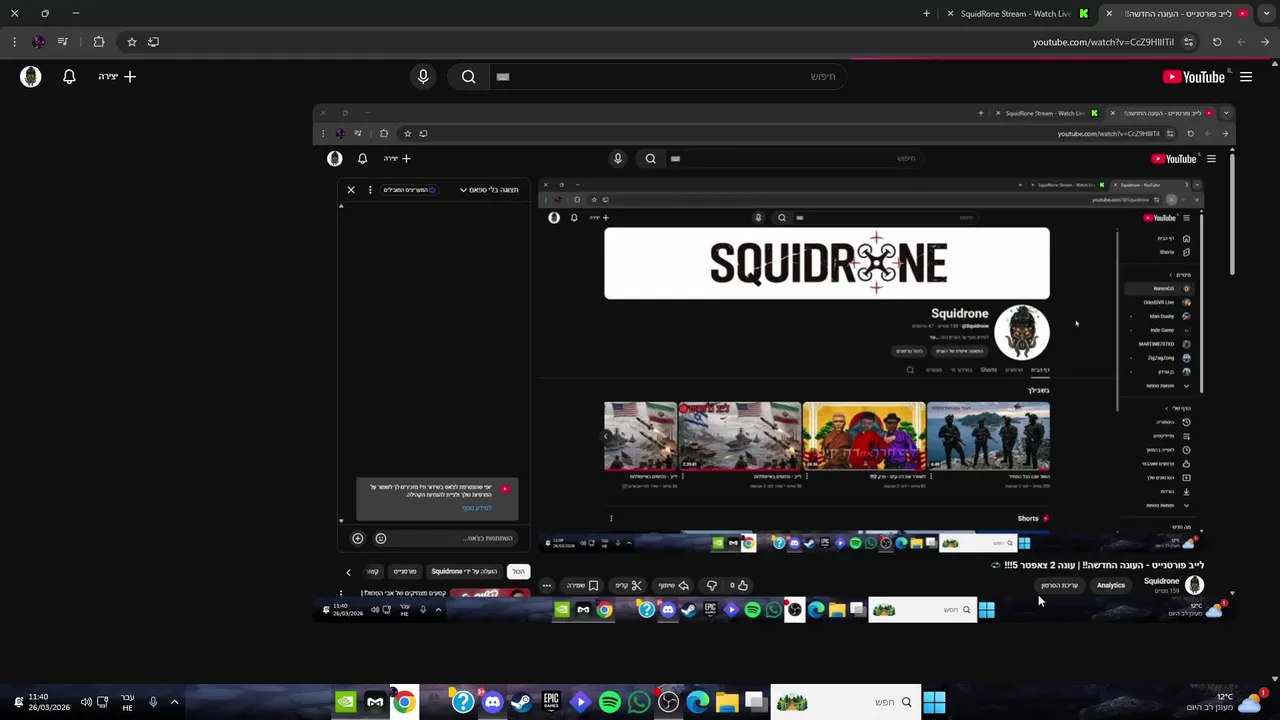Click the YouTube logo to go home
Image resolution: width=1280 pixels, height=720 pixels.
point(1194,77)
